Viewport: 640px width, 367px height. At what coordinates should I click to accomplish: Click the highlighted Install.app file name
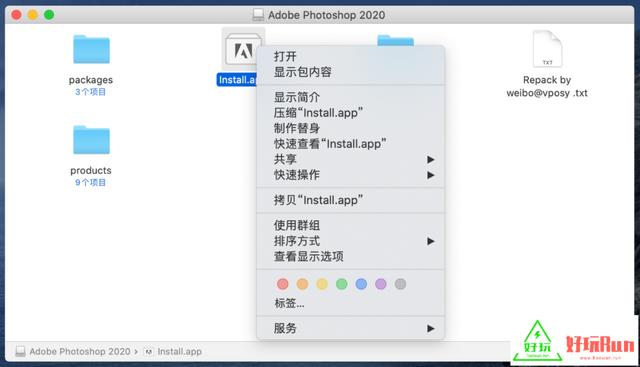tap(237, 80)
